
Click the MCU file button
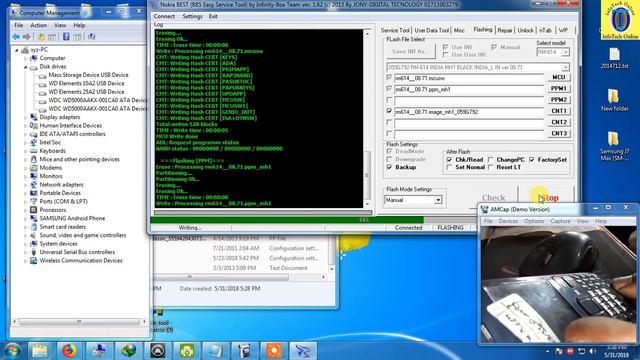[x=559, y=78]
